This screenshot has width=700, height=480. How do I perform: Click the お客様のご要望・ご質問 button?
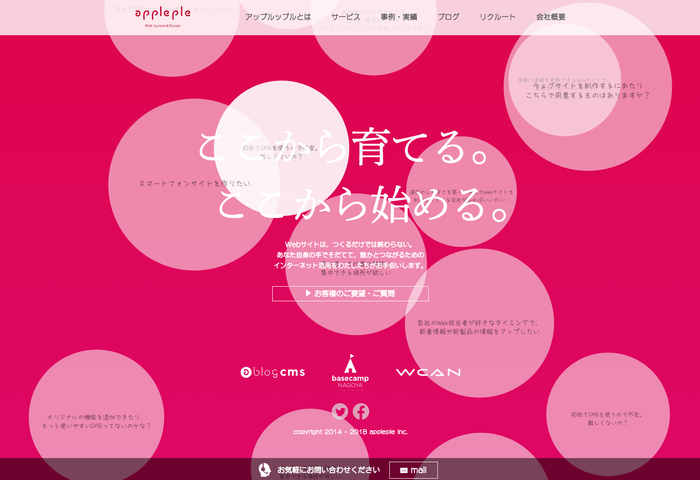(350, 294)
